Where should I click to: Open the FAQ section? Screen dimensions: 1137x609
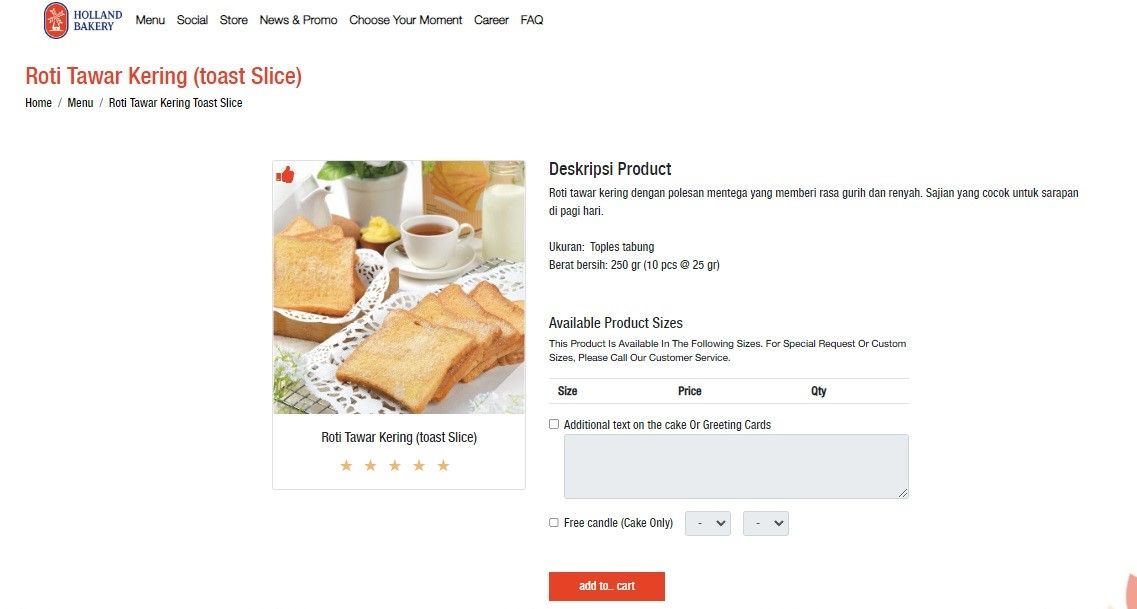[531, 19]
